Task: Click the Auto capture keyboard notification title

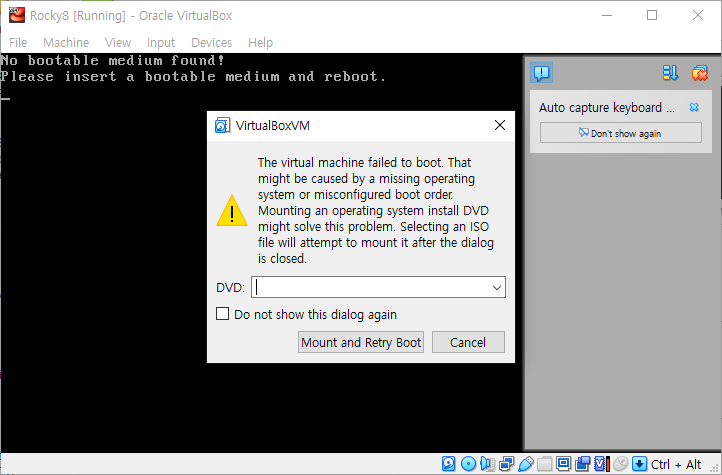Action: tap(606, 108)
